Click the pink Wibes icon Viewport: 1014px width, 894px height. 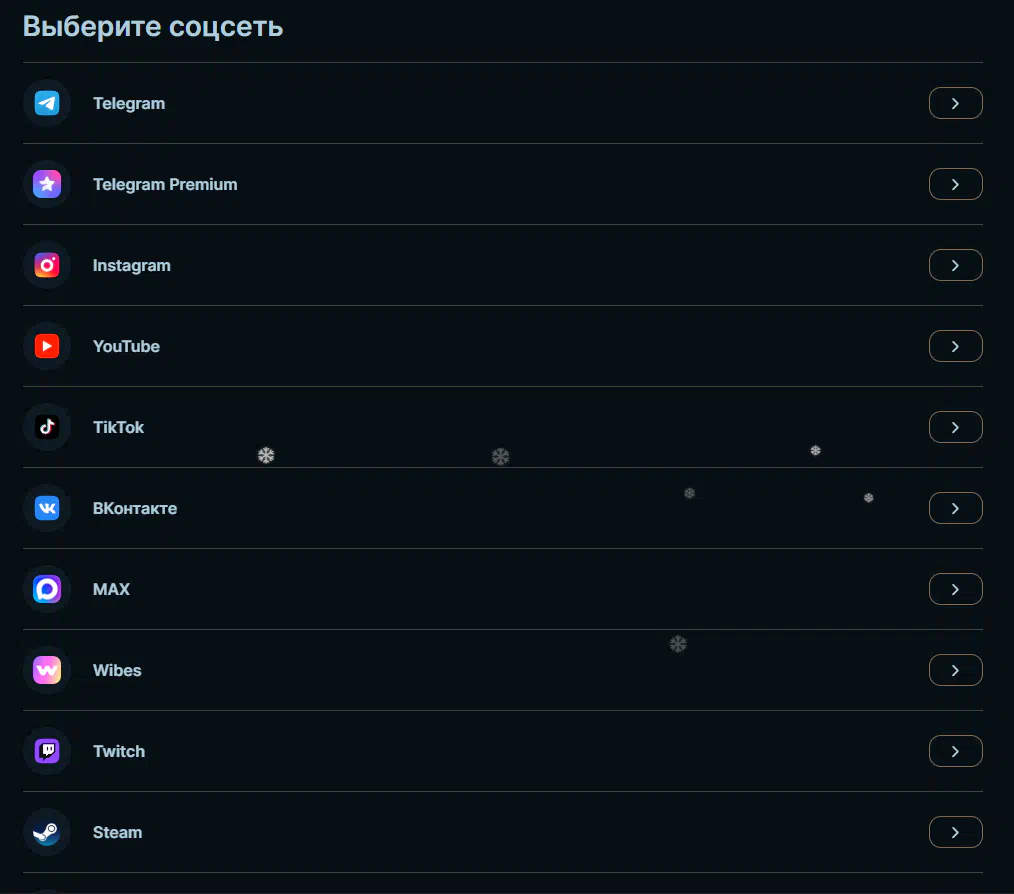pos(47,670)
